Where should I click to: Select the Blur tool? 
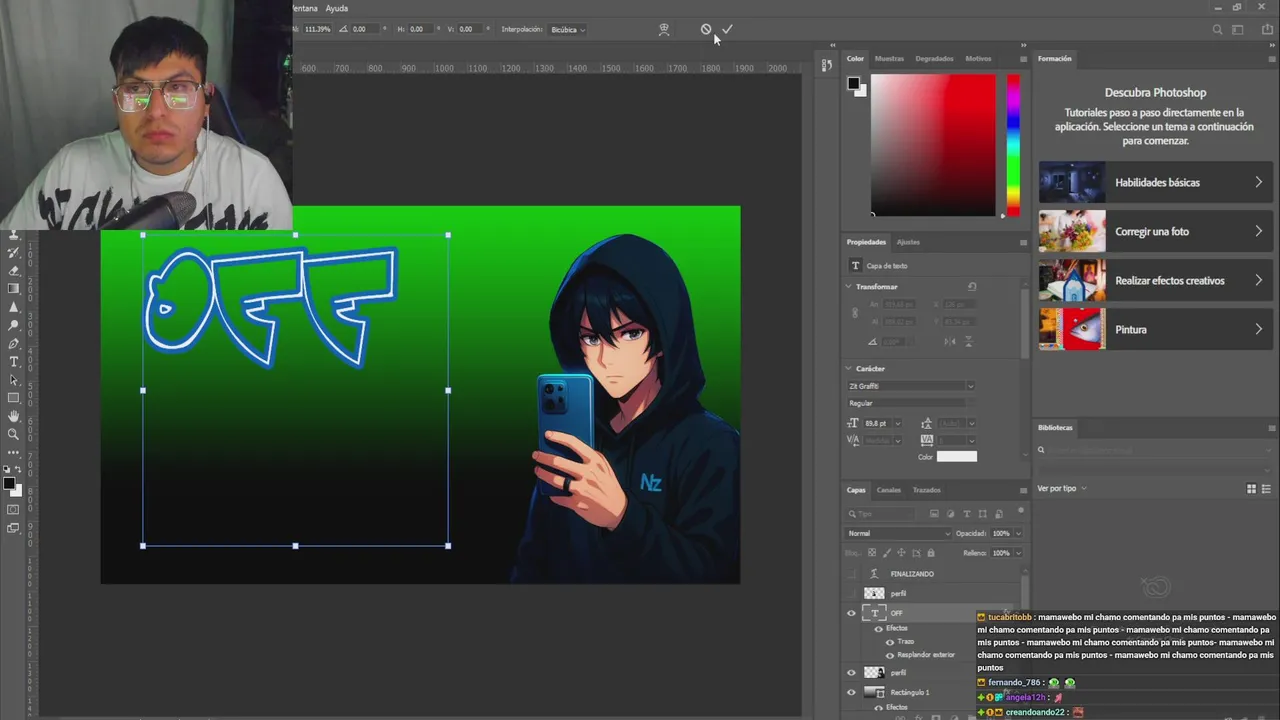coord(13,307)
